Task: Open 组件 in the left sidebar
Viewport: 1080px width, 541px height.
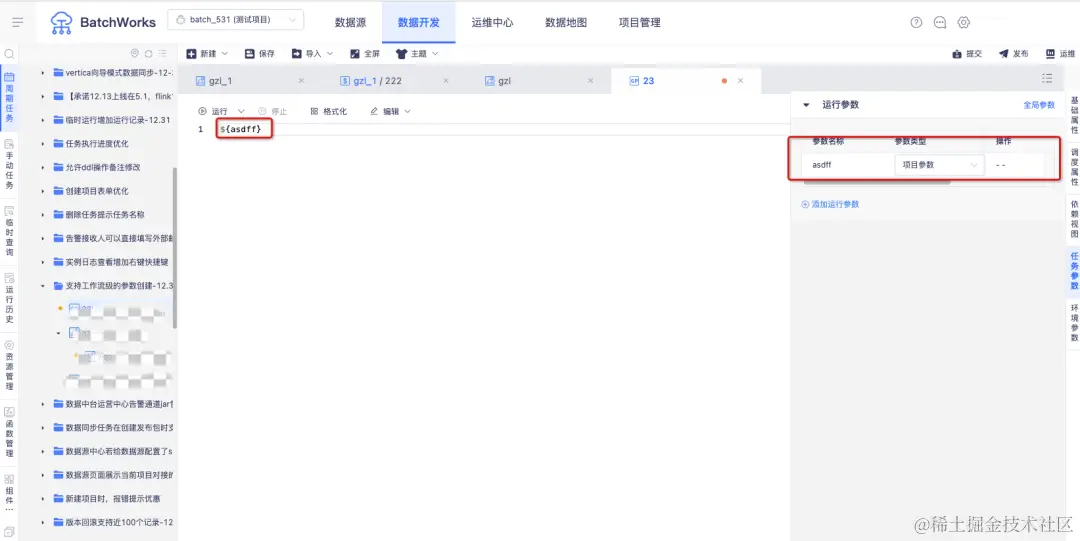Action: [10, 494]
